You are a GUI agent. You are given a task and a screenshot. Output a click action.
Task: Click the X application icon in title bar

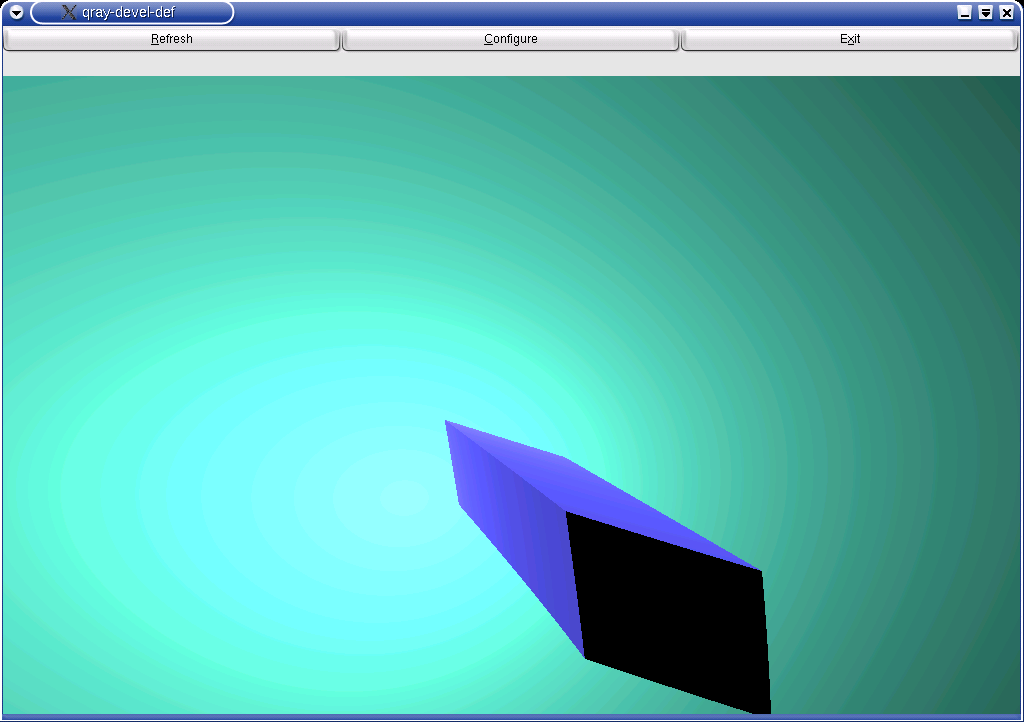[69, 13]
